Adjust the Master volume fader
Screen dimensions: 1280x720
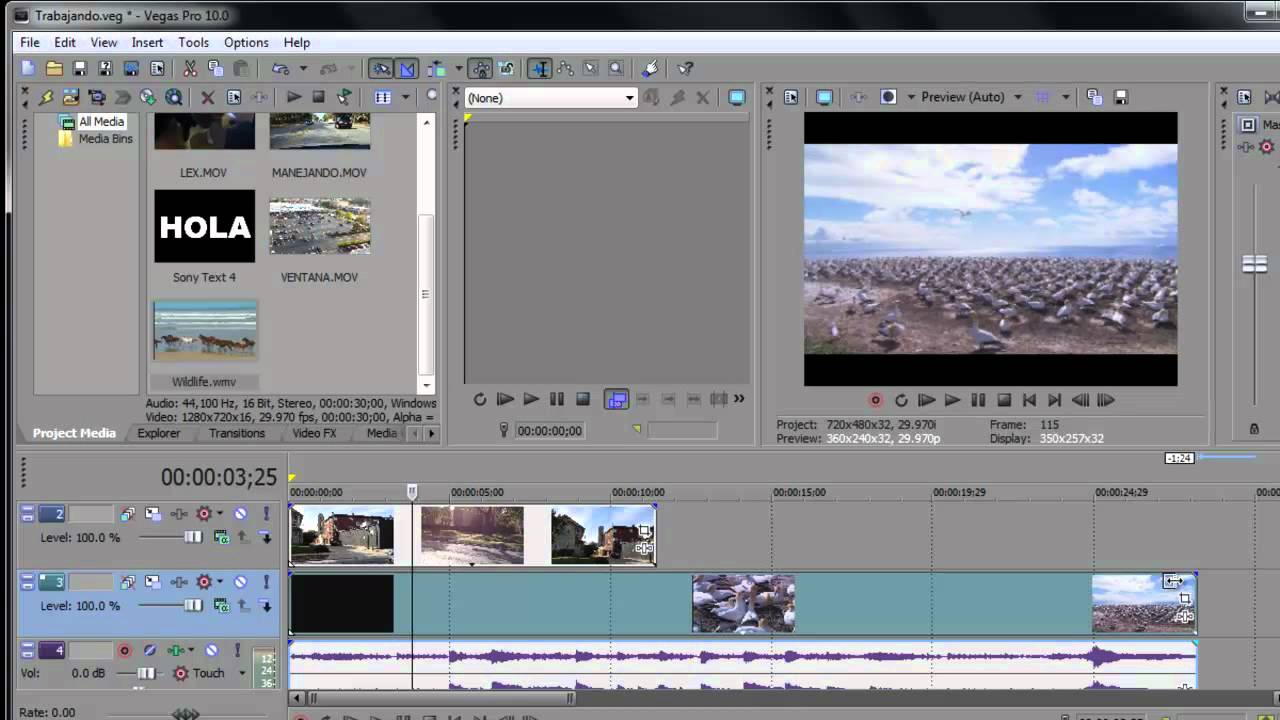click(x=1254, y=264)
